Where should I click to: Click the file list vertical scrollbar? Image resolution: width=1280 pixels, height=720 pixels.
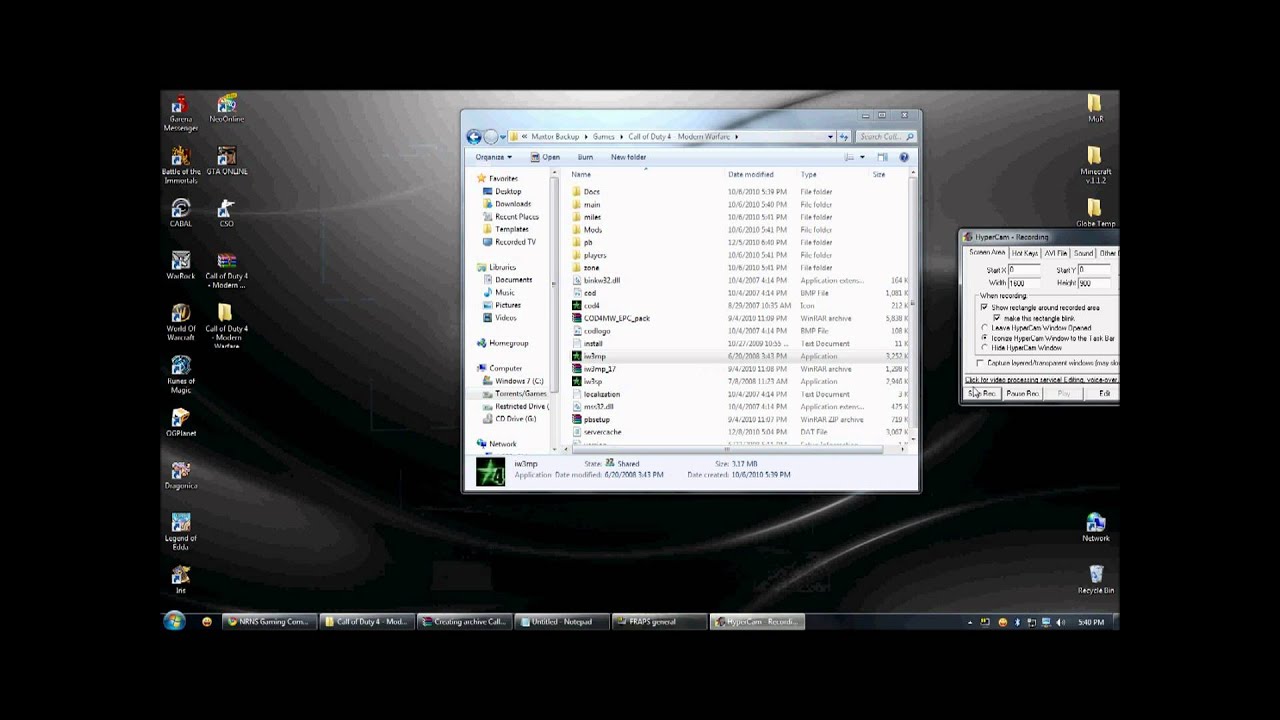click(x=912, y=304)
